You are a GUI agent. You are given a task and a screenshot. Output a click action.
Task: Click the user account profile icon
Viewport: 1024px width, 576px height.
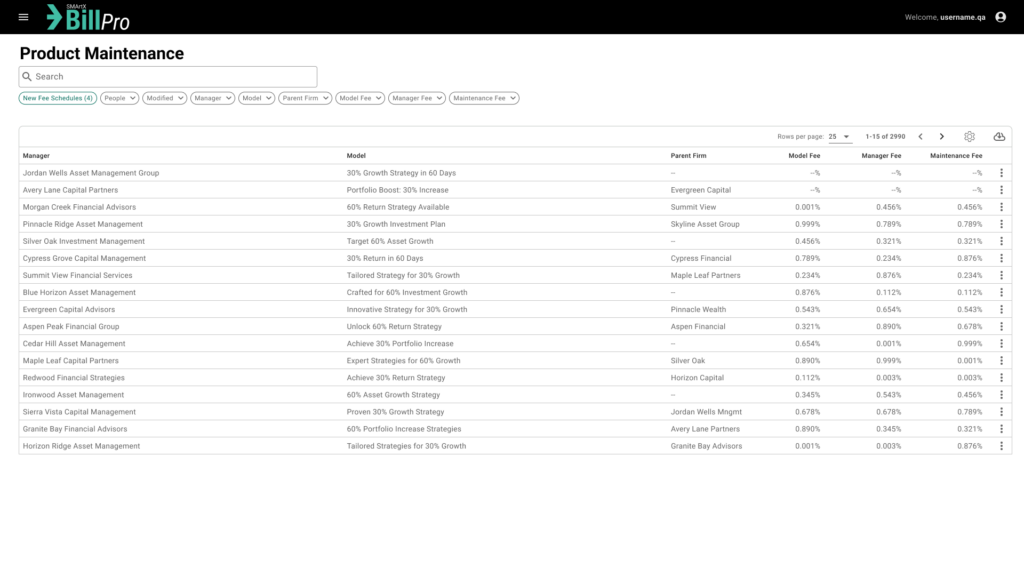pyautogui.click(x=1000, y=17)
